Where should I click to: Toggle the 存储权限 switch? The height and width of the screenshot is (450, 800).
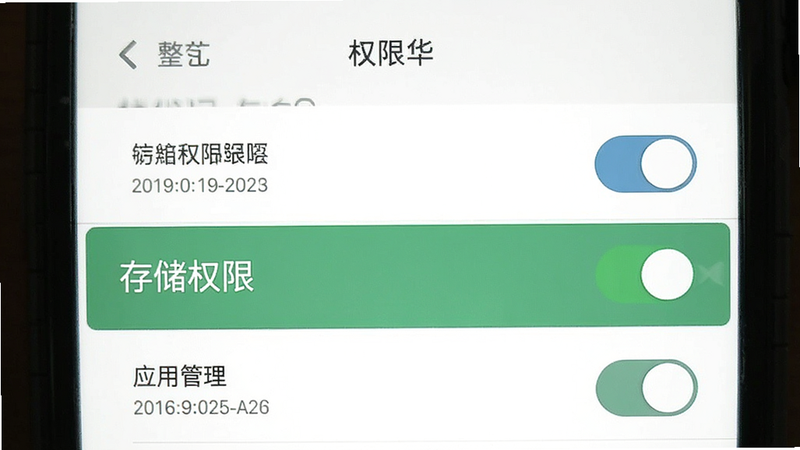tap(645, 274)
